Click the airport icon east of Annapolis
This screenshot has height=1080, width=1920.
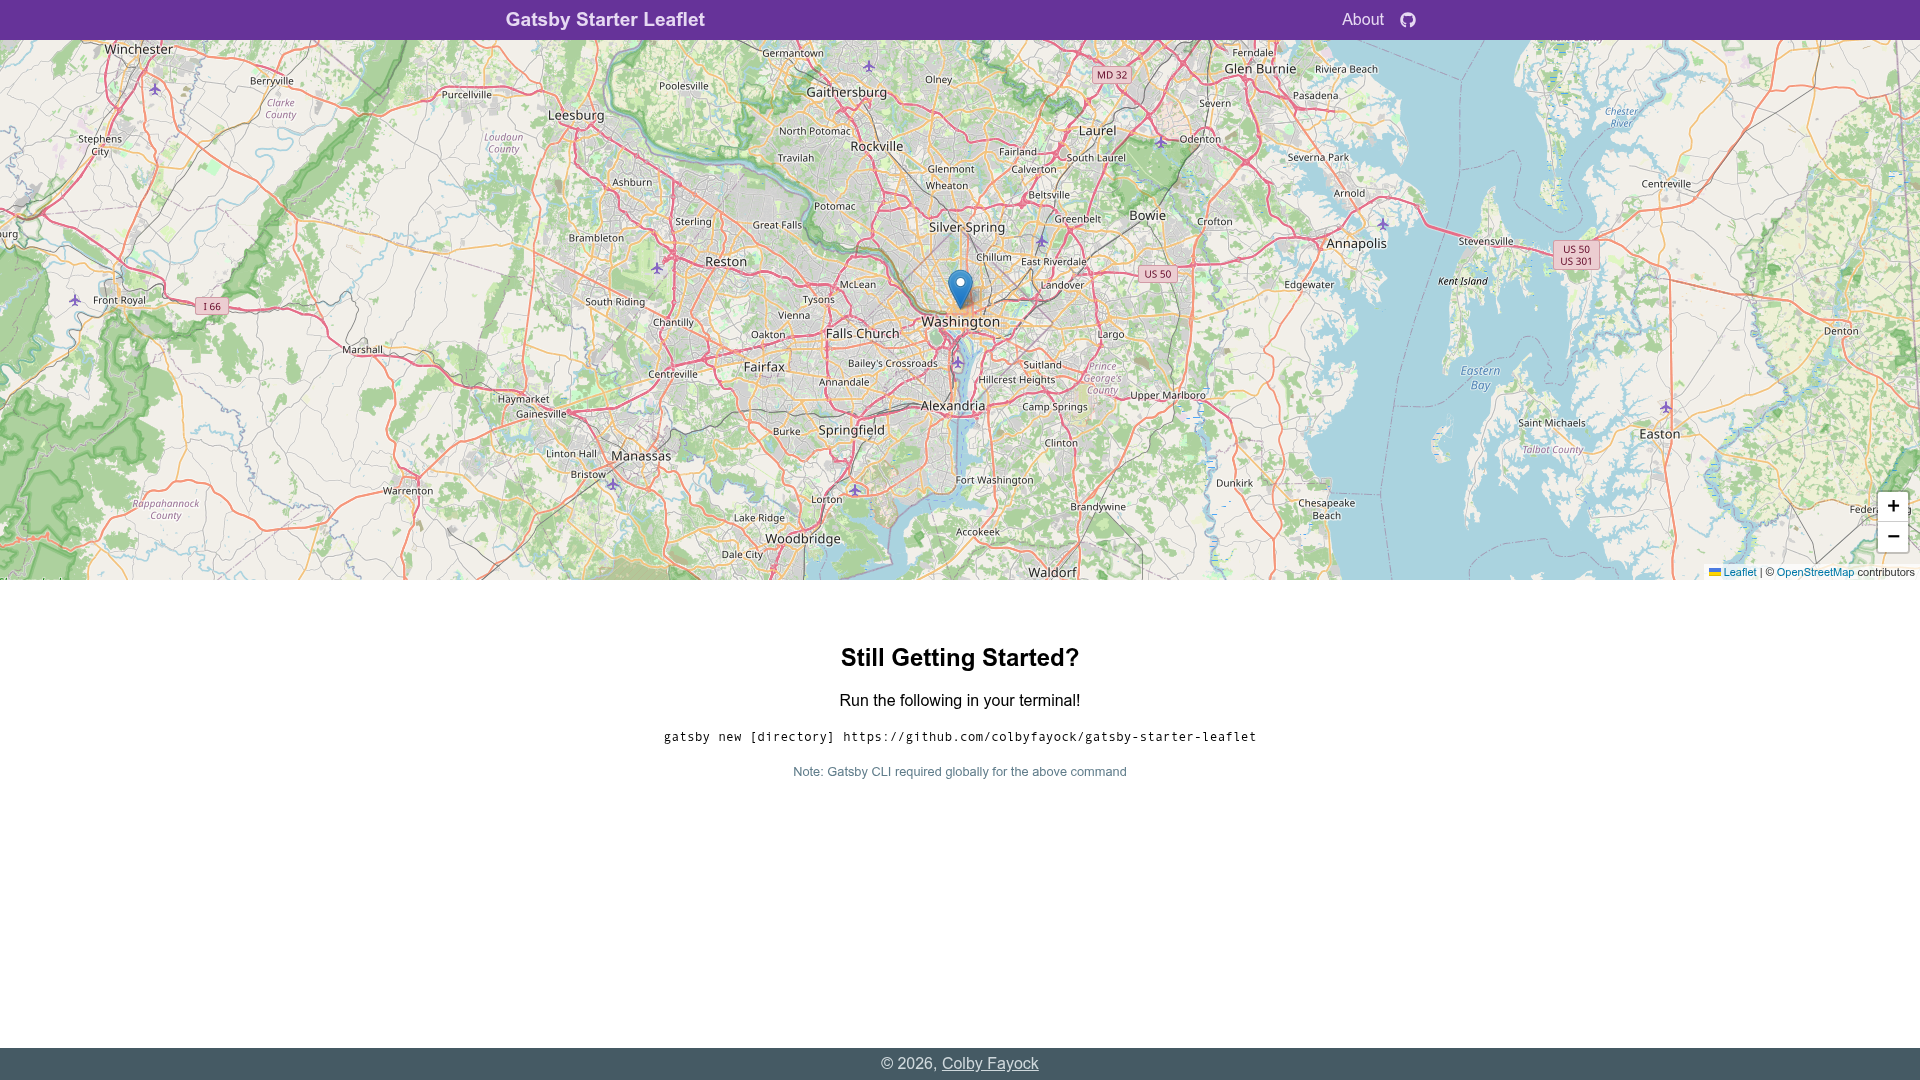pyautogui.click(x=1383, y=224)
